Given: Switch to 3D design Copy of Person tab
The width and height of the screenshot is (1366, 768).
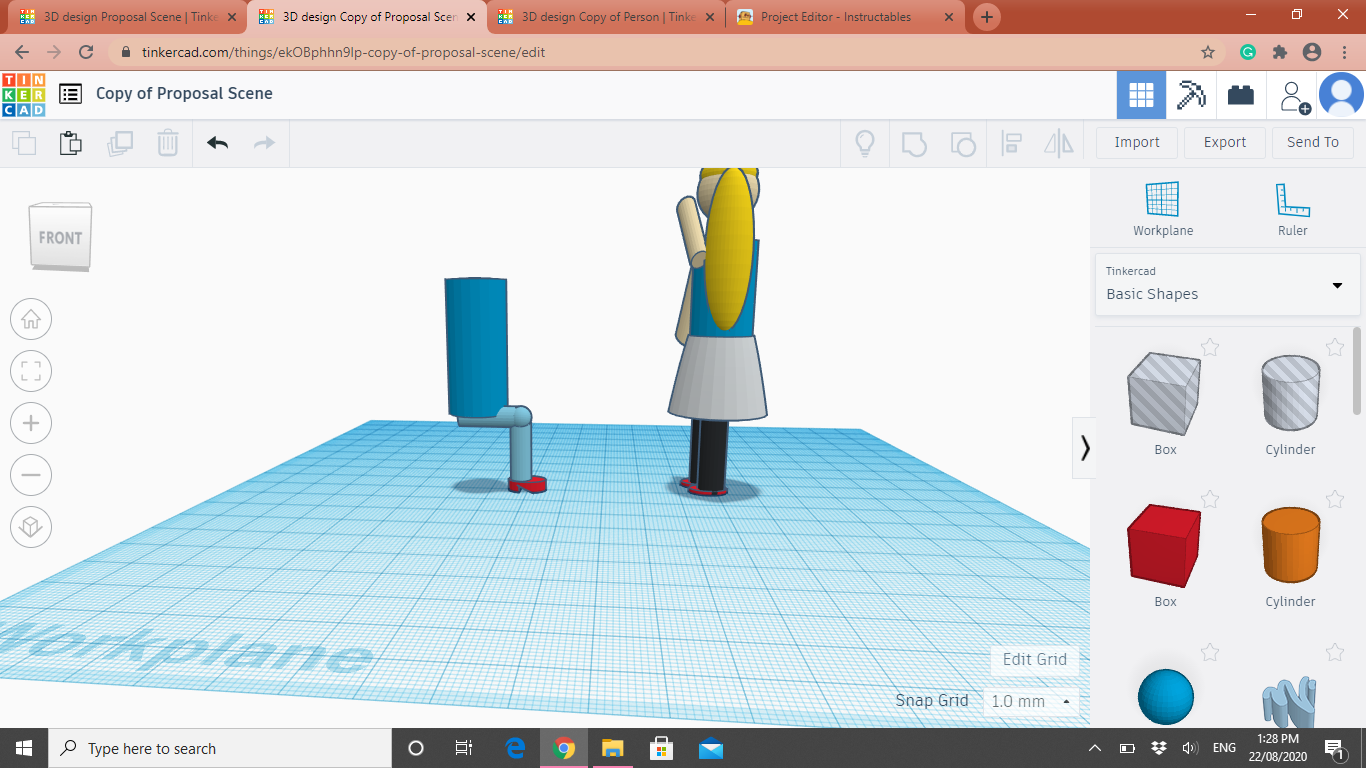Looking at the screenshot, I should [608, 17].
